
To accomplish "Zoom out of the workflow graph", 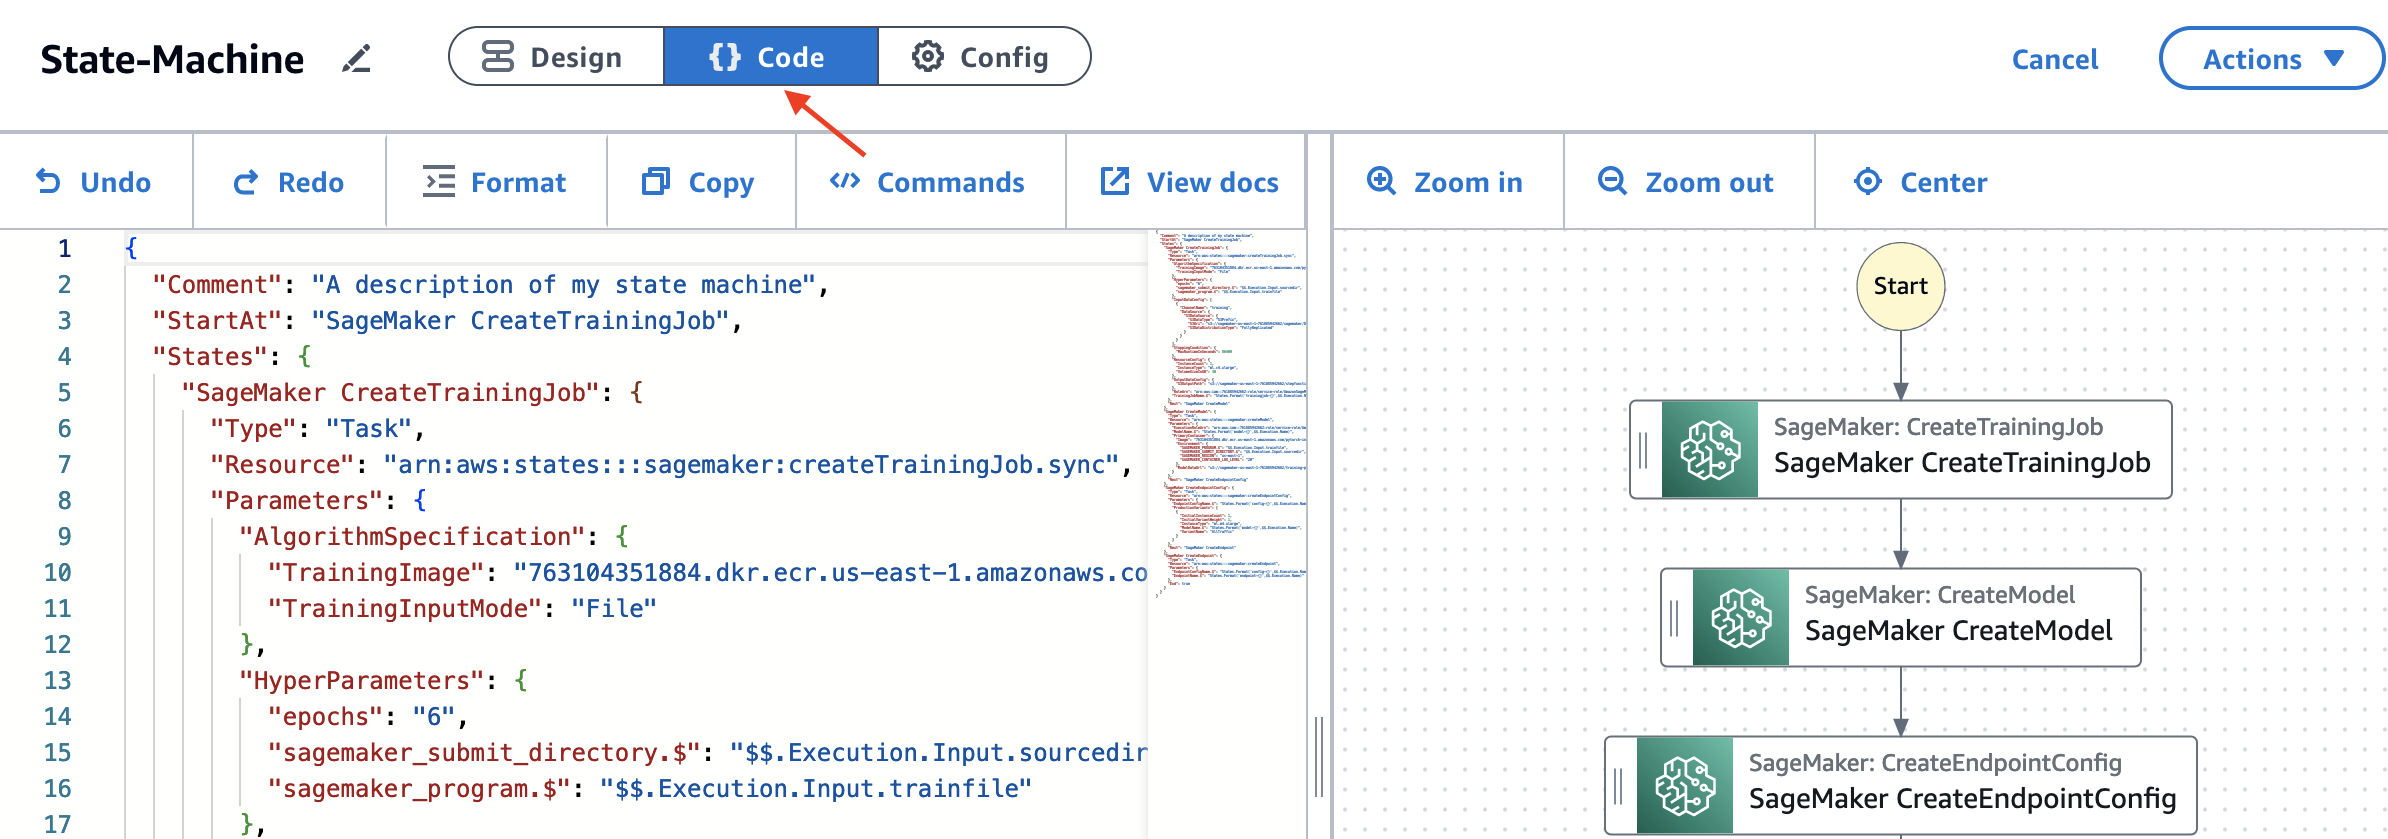I will tap(1686, 182).
